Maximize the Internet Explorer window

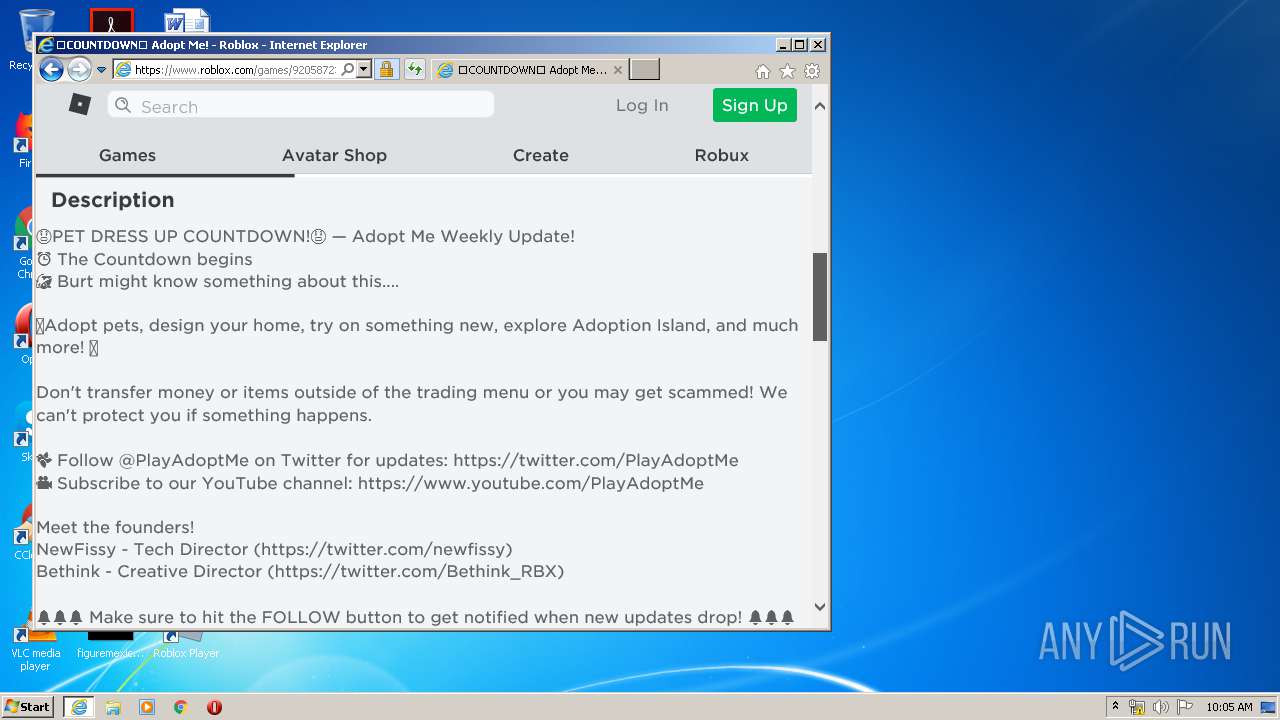[x=800, y=45]
